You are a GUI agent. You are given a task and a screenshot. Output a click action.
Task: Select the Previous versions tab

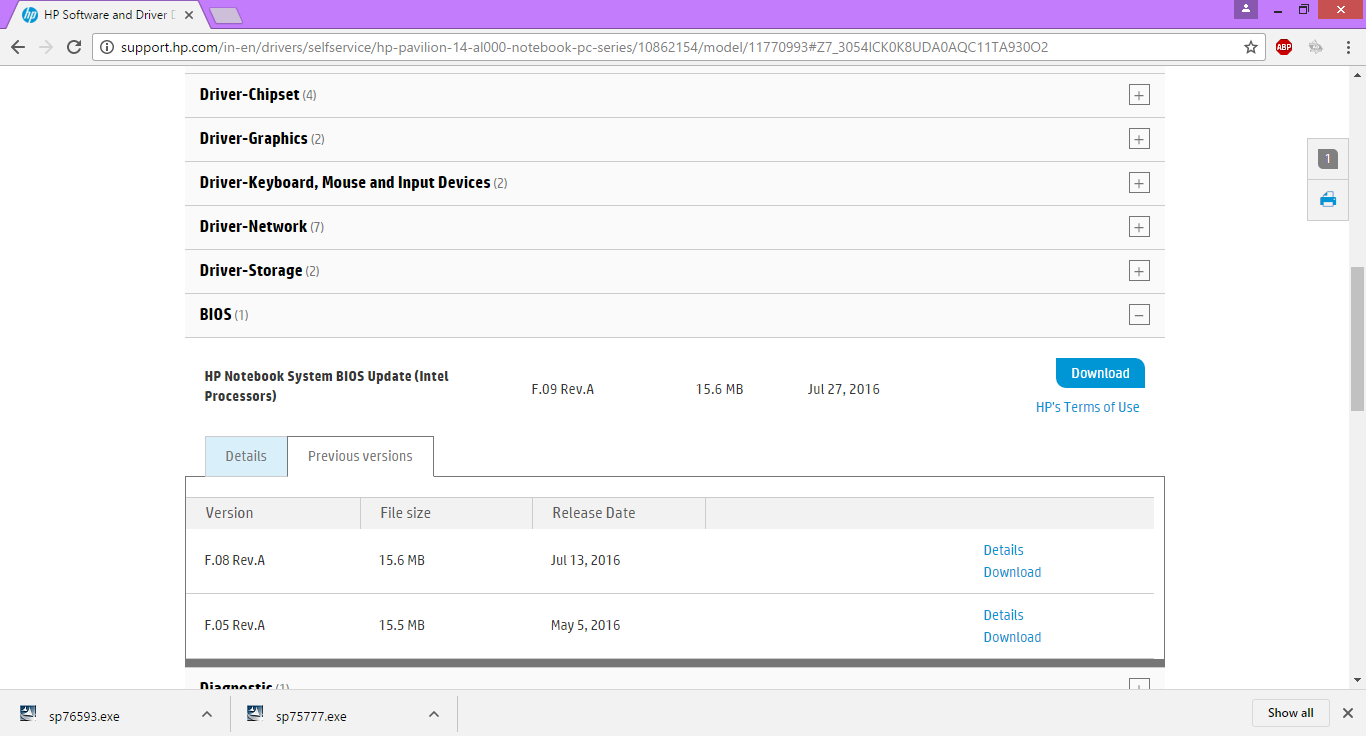[360, 456]
